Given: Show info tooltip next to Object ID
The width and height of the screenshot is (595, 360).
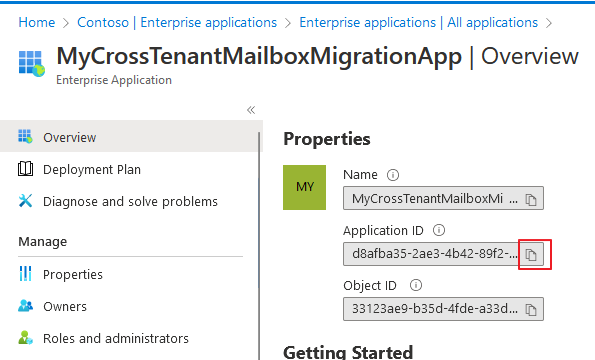Looking at the screenshot, I should [416, 285].
